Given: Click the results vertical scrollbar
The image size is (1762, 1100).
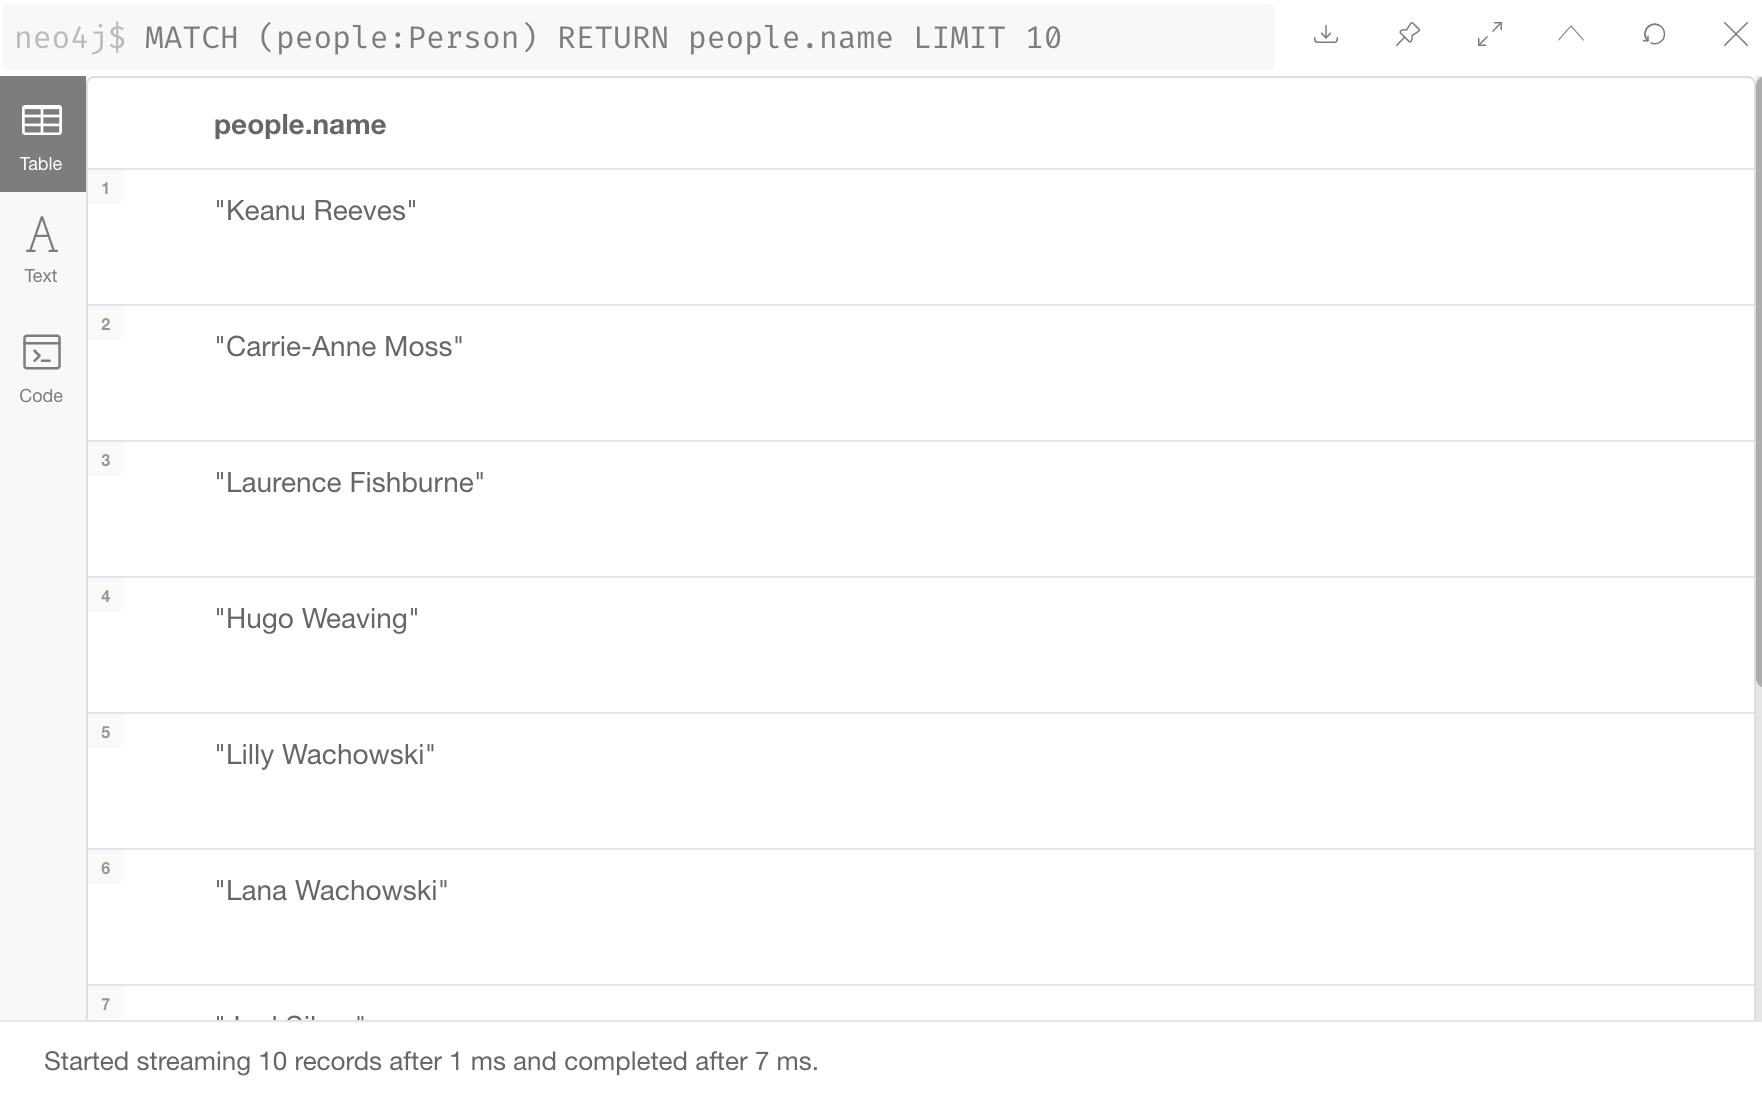Looking at the screenshot, I should [1757, 380].
